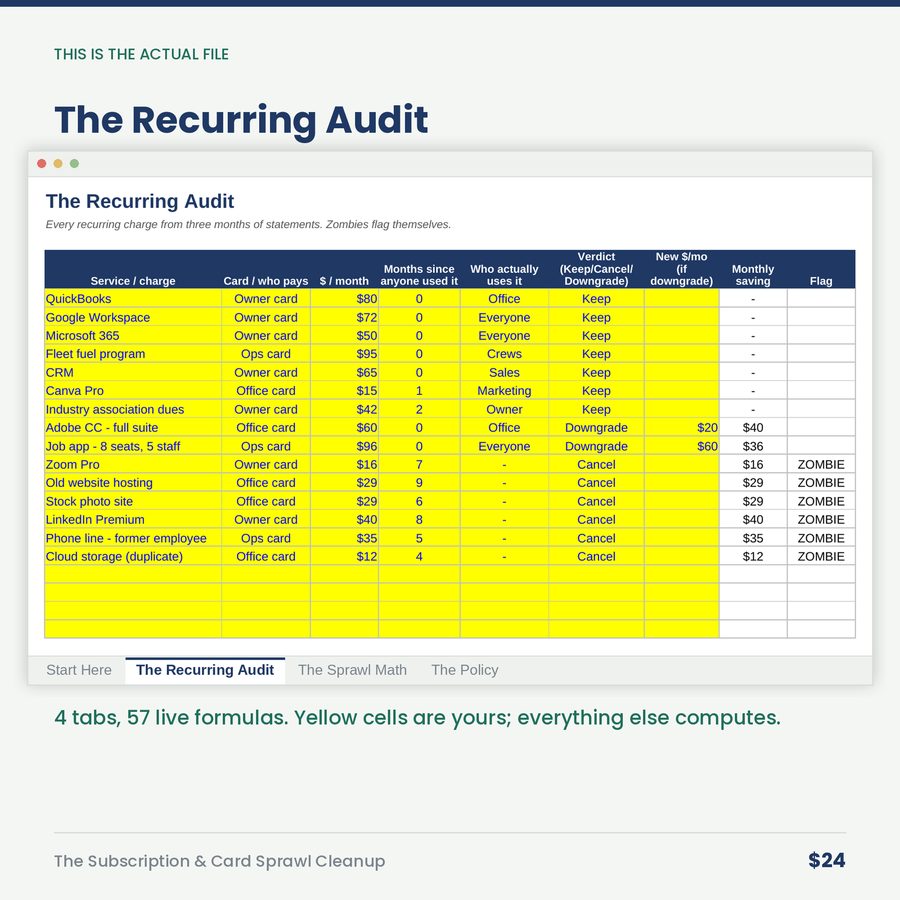Select The Recurring Audit sheet tab

(205, 670)
